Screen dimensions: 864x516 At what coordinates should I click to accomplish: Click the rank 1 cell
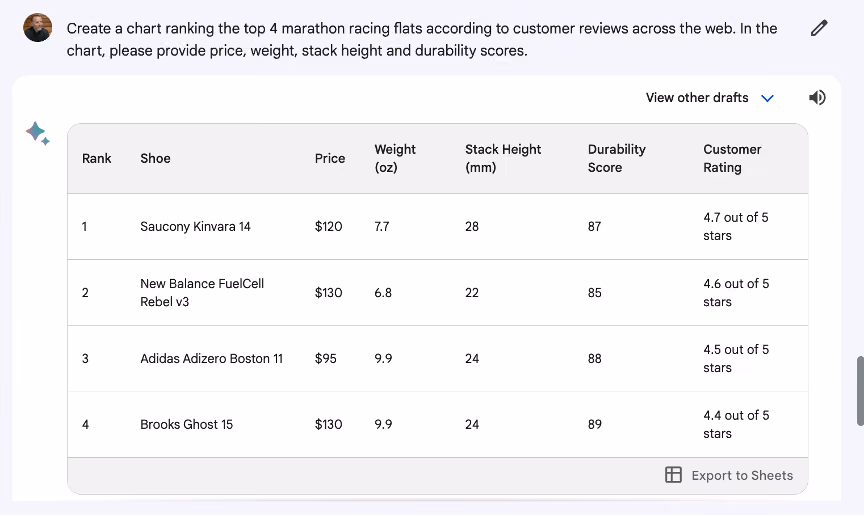(84, 227)
